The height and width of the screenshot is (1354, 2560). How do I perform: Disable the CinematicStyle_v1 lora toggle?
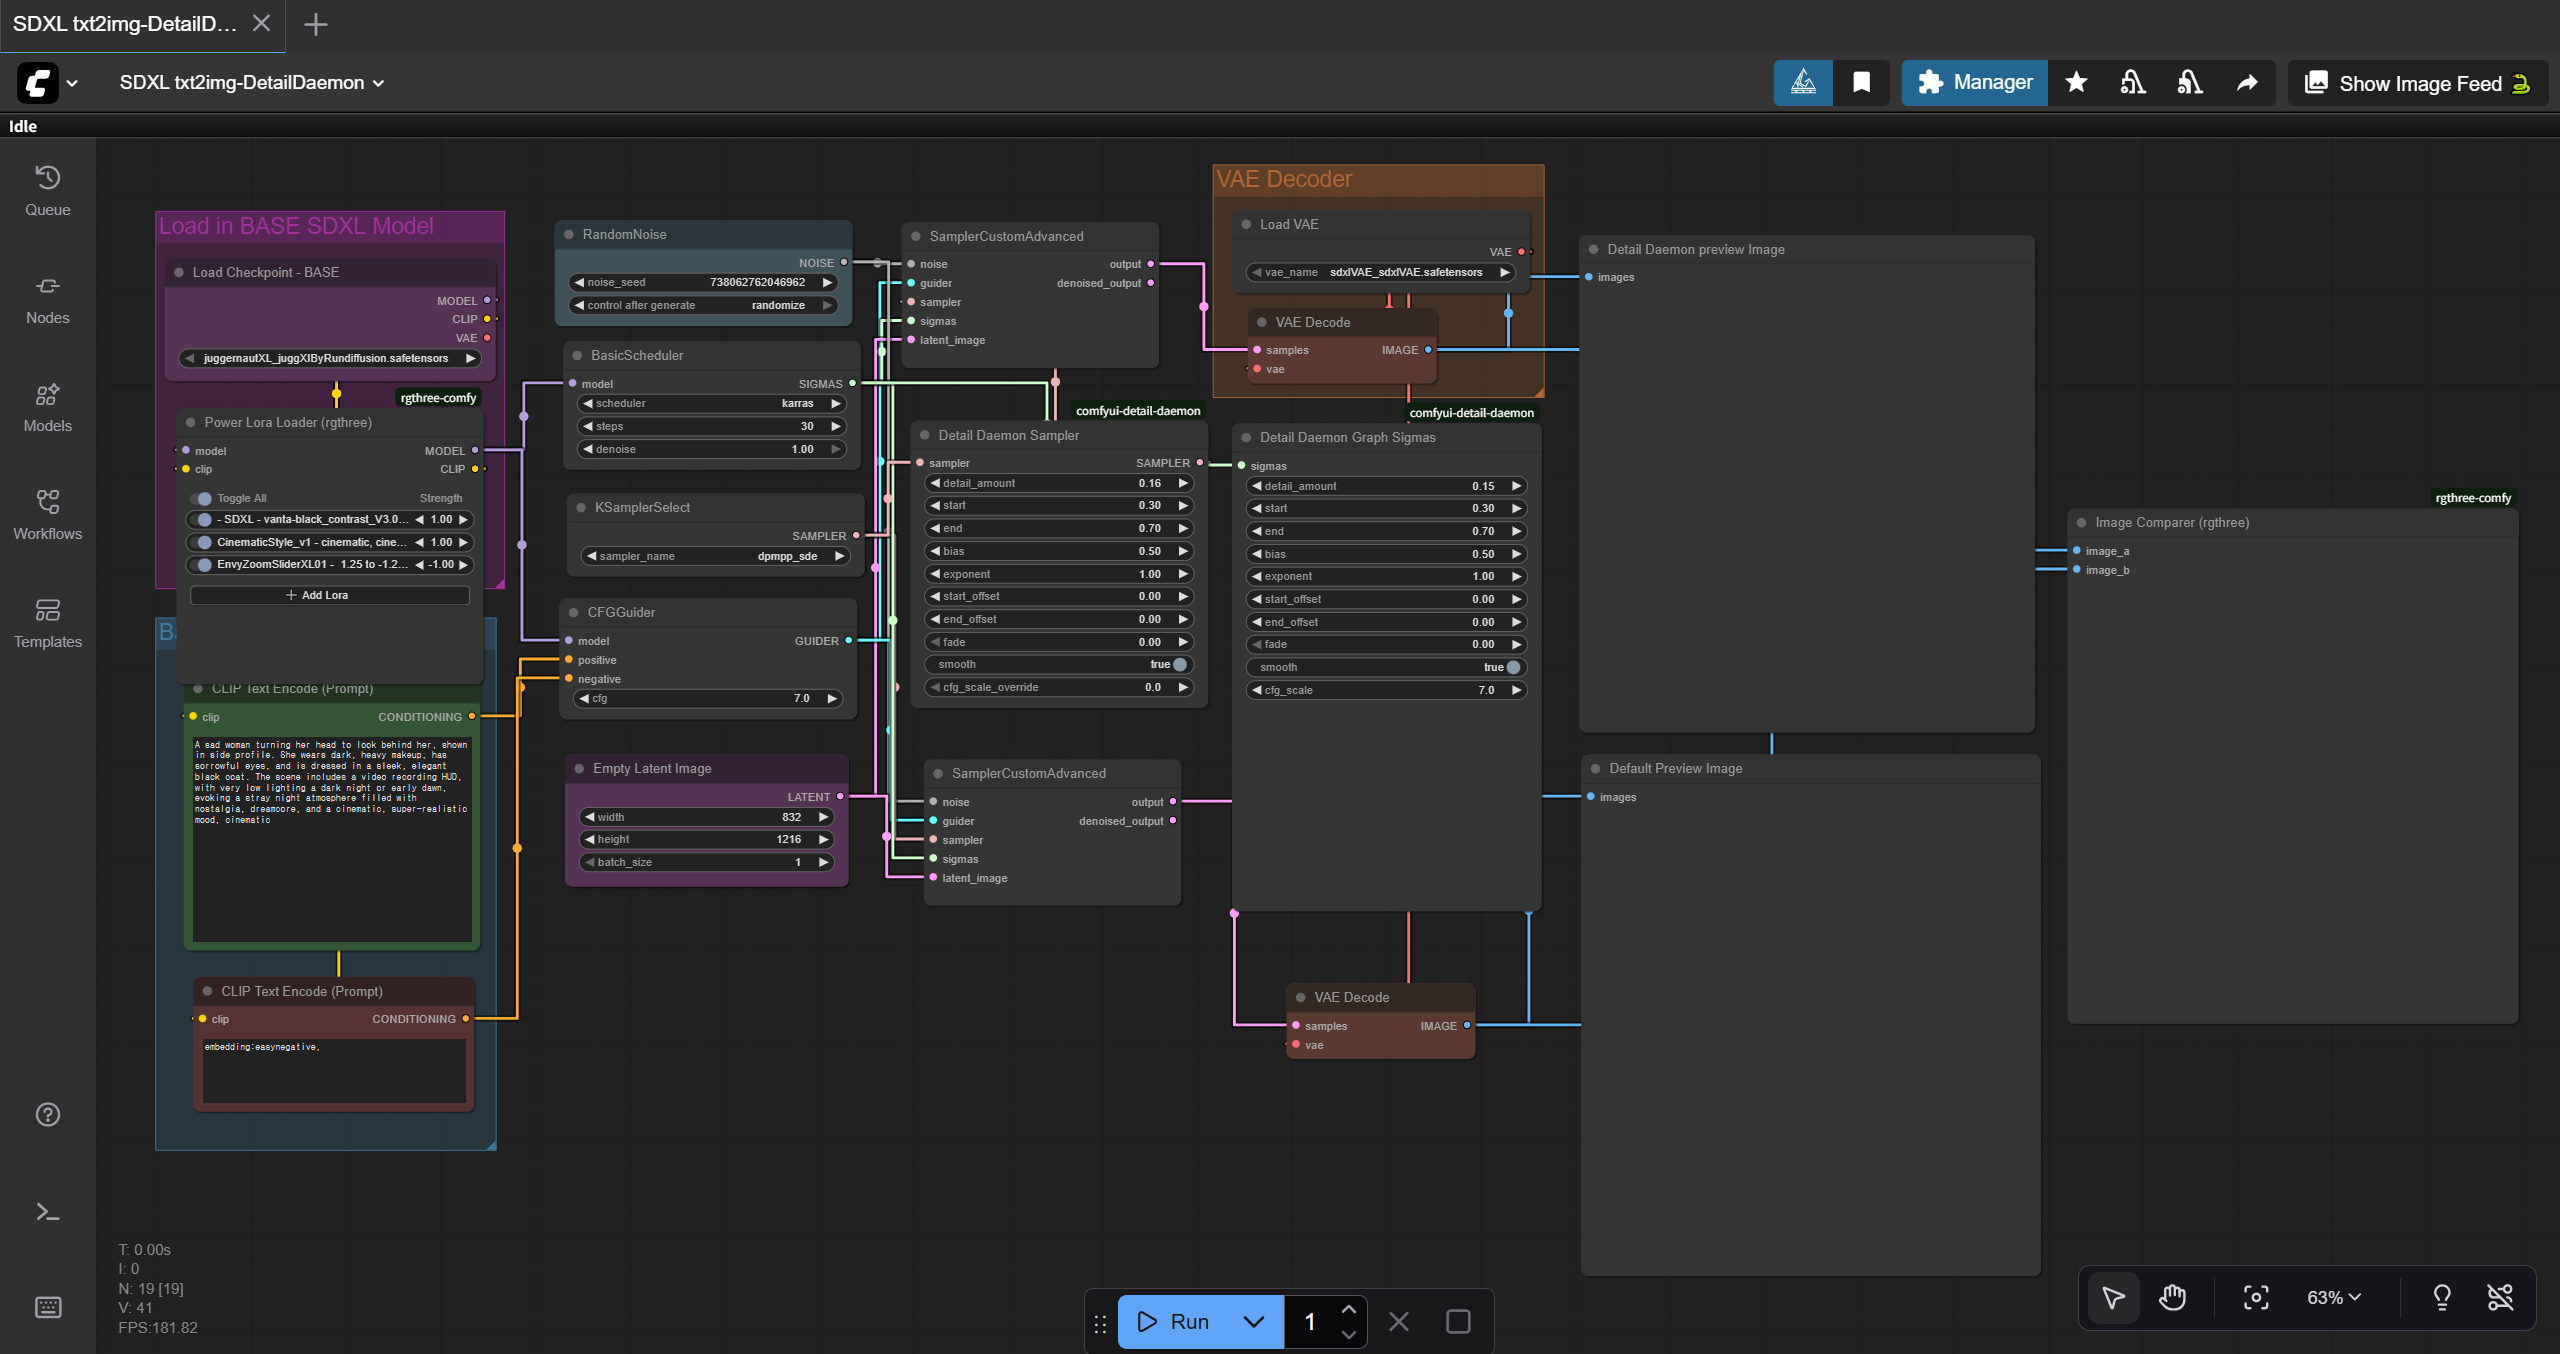tap(199, 542)
